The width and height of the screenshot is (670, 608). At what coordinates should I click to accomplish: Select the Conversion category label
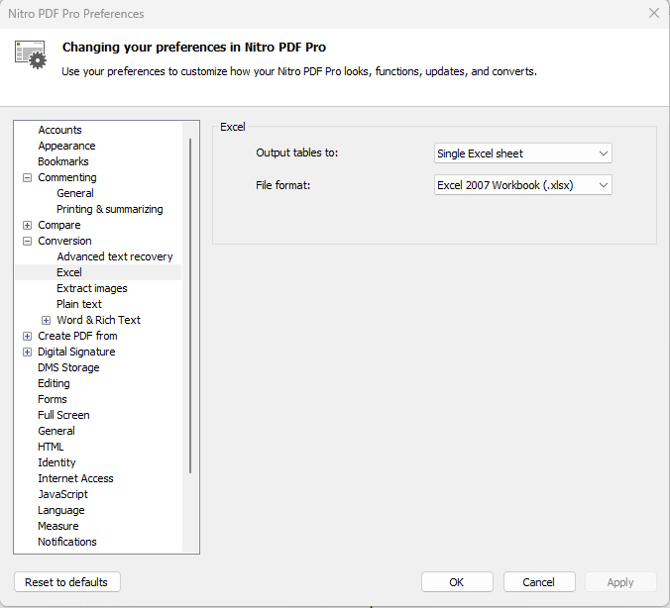(65, 241)
